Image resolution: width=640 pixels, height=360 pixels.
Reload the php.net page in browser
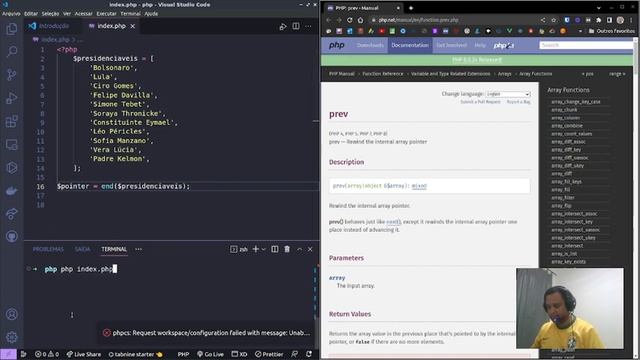[350, 20]
